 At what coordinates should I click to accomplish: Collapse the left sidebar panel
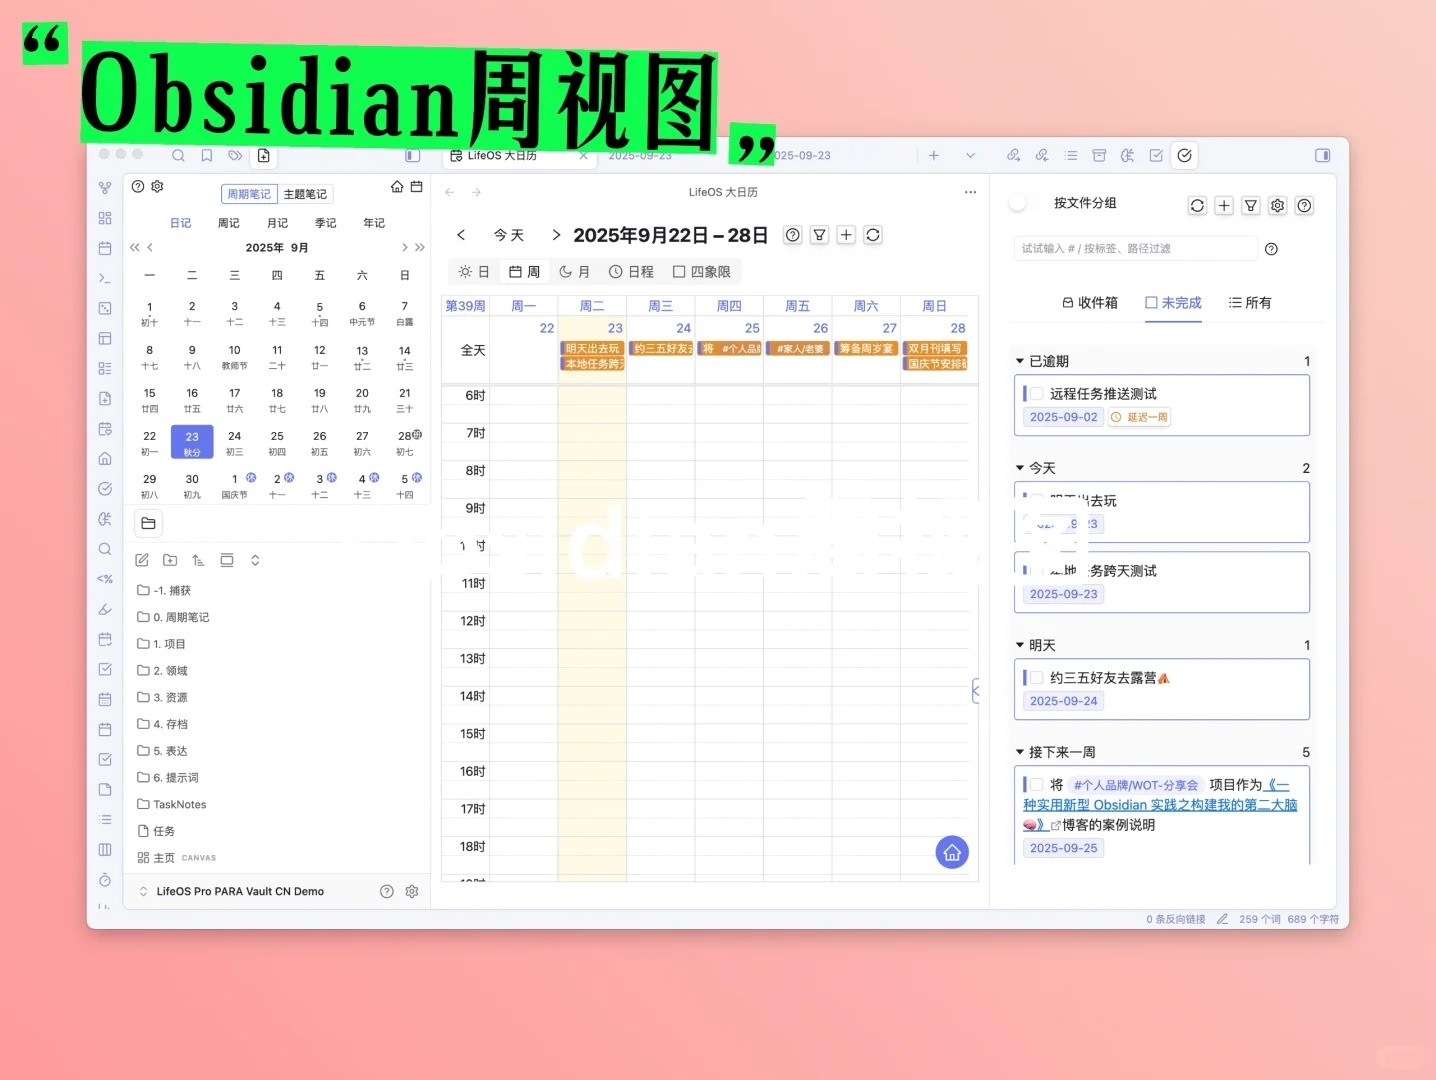click(x=412, y=155)
